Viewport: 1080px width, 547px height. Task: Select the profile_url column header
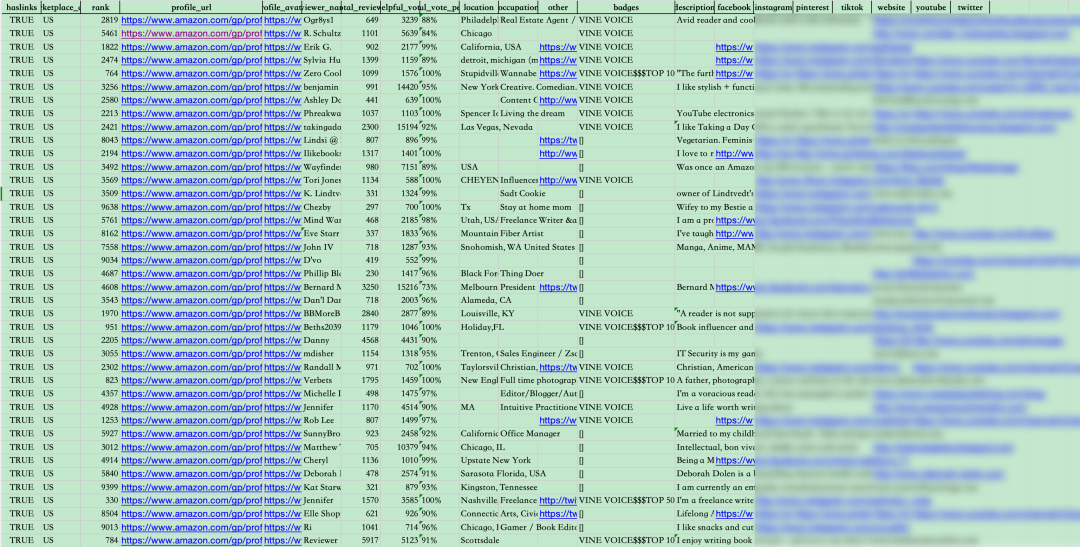[x=191, y=7]
